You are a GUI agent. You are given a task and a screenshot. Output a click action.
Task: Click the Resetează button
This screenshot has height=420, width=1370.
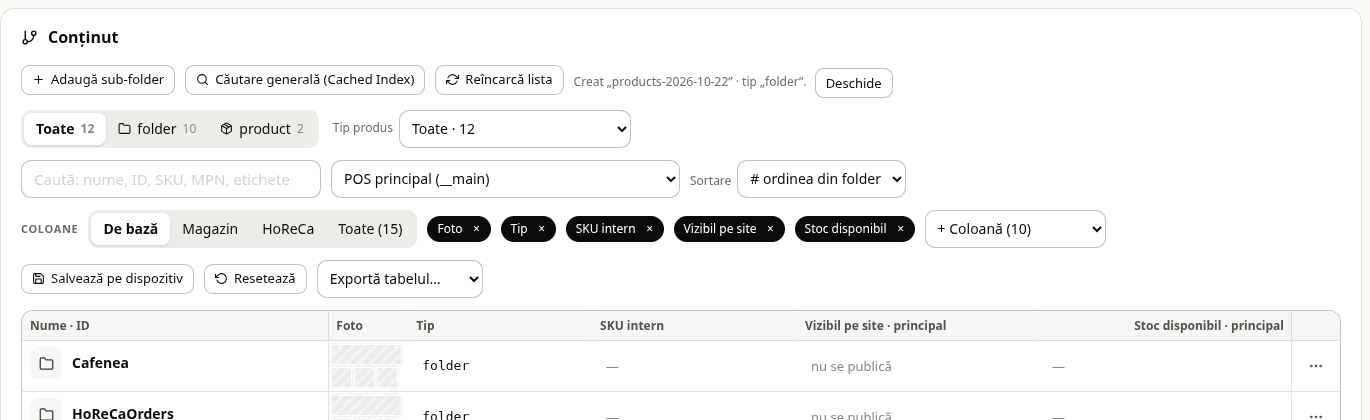[x=255, y=279]
